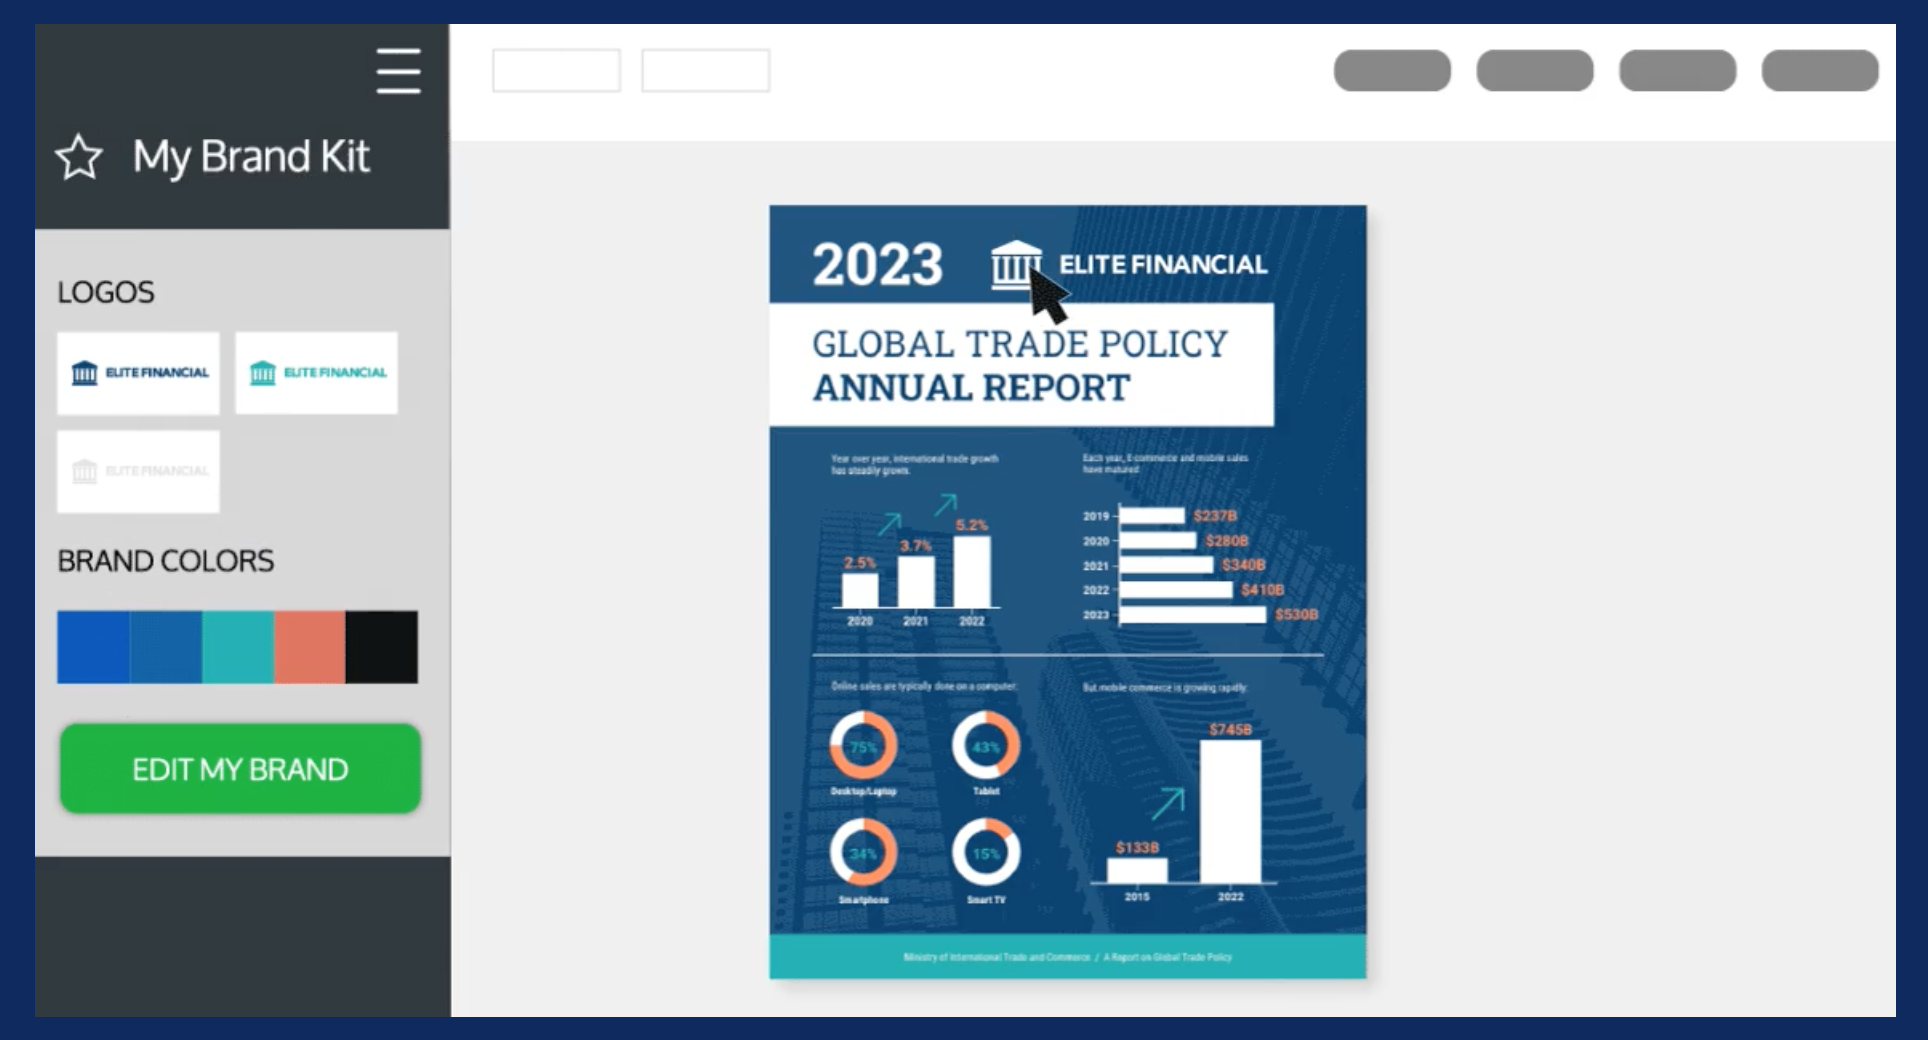Click the BRAND COLORS heading
This screenshot has height=1040, width=1928.
pos(165,561)
